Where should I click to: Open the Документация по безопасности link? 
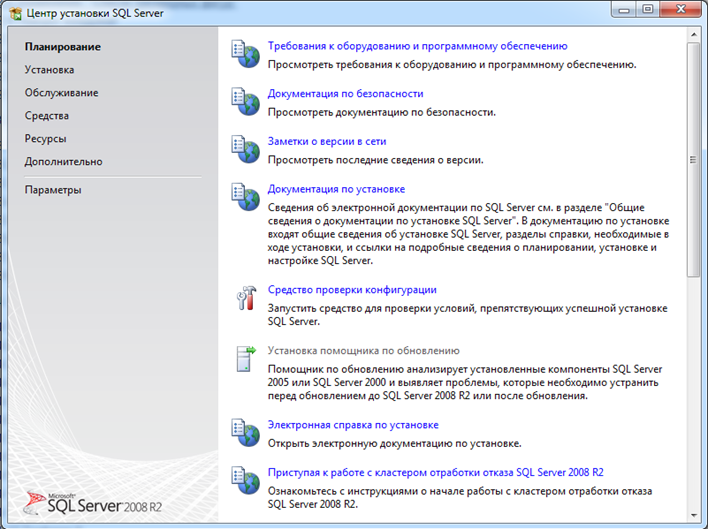point(345,94)
